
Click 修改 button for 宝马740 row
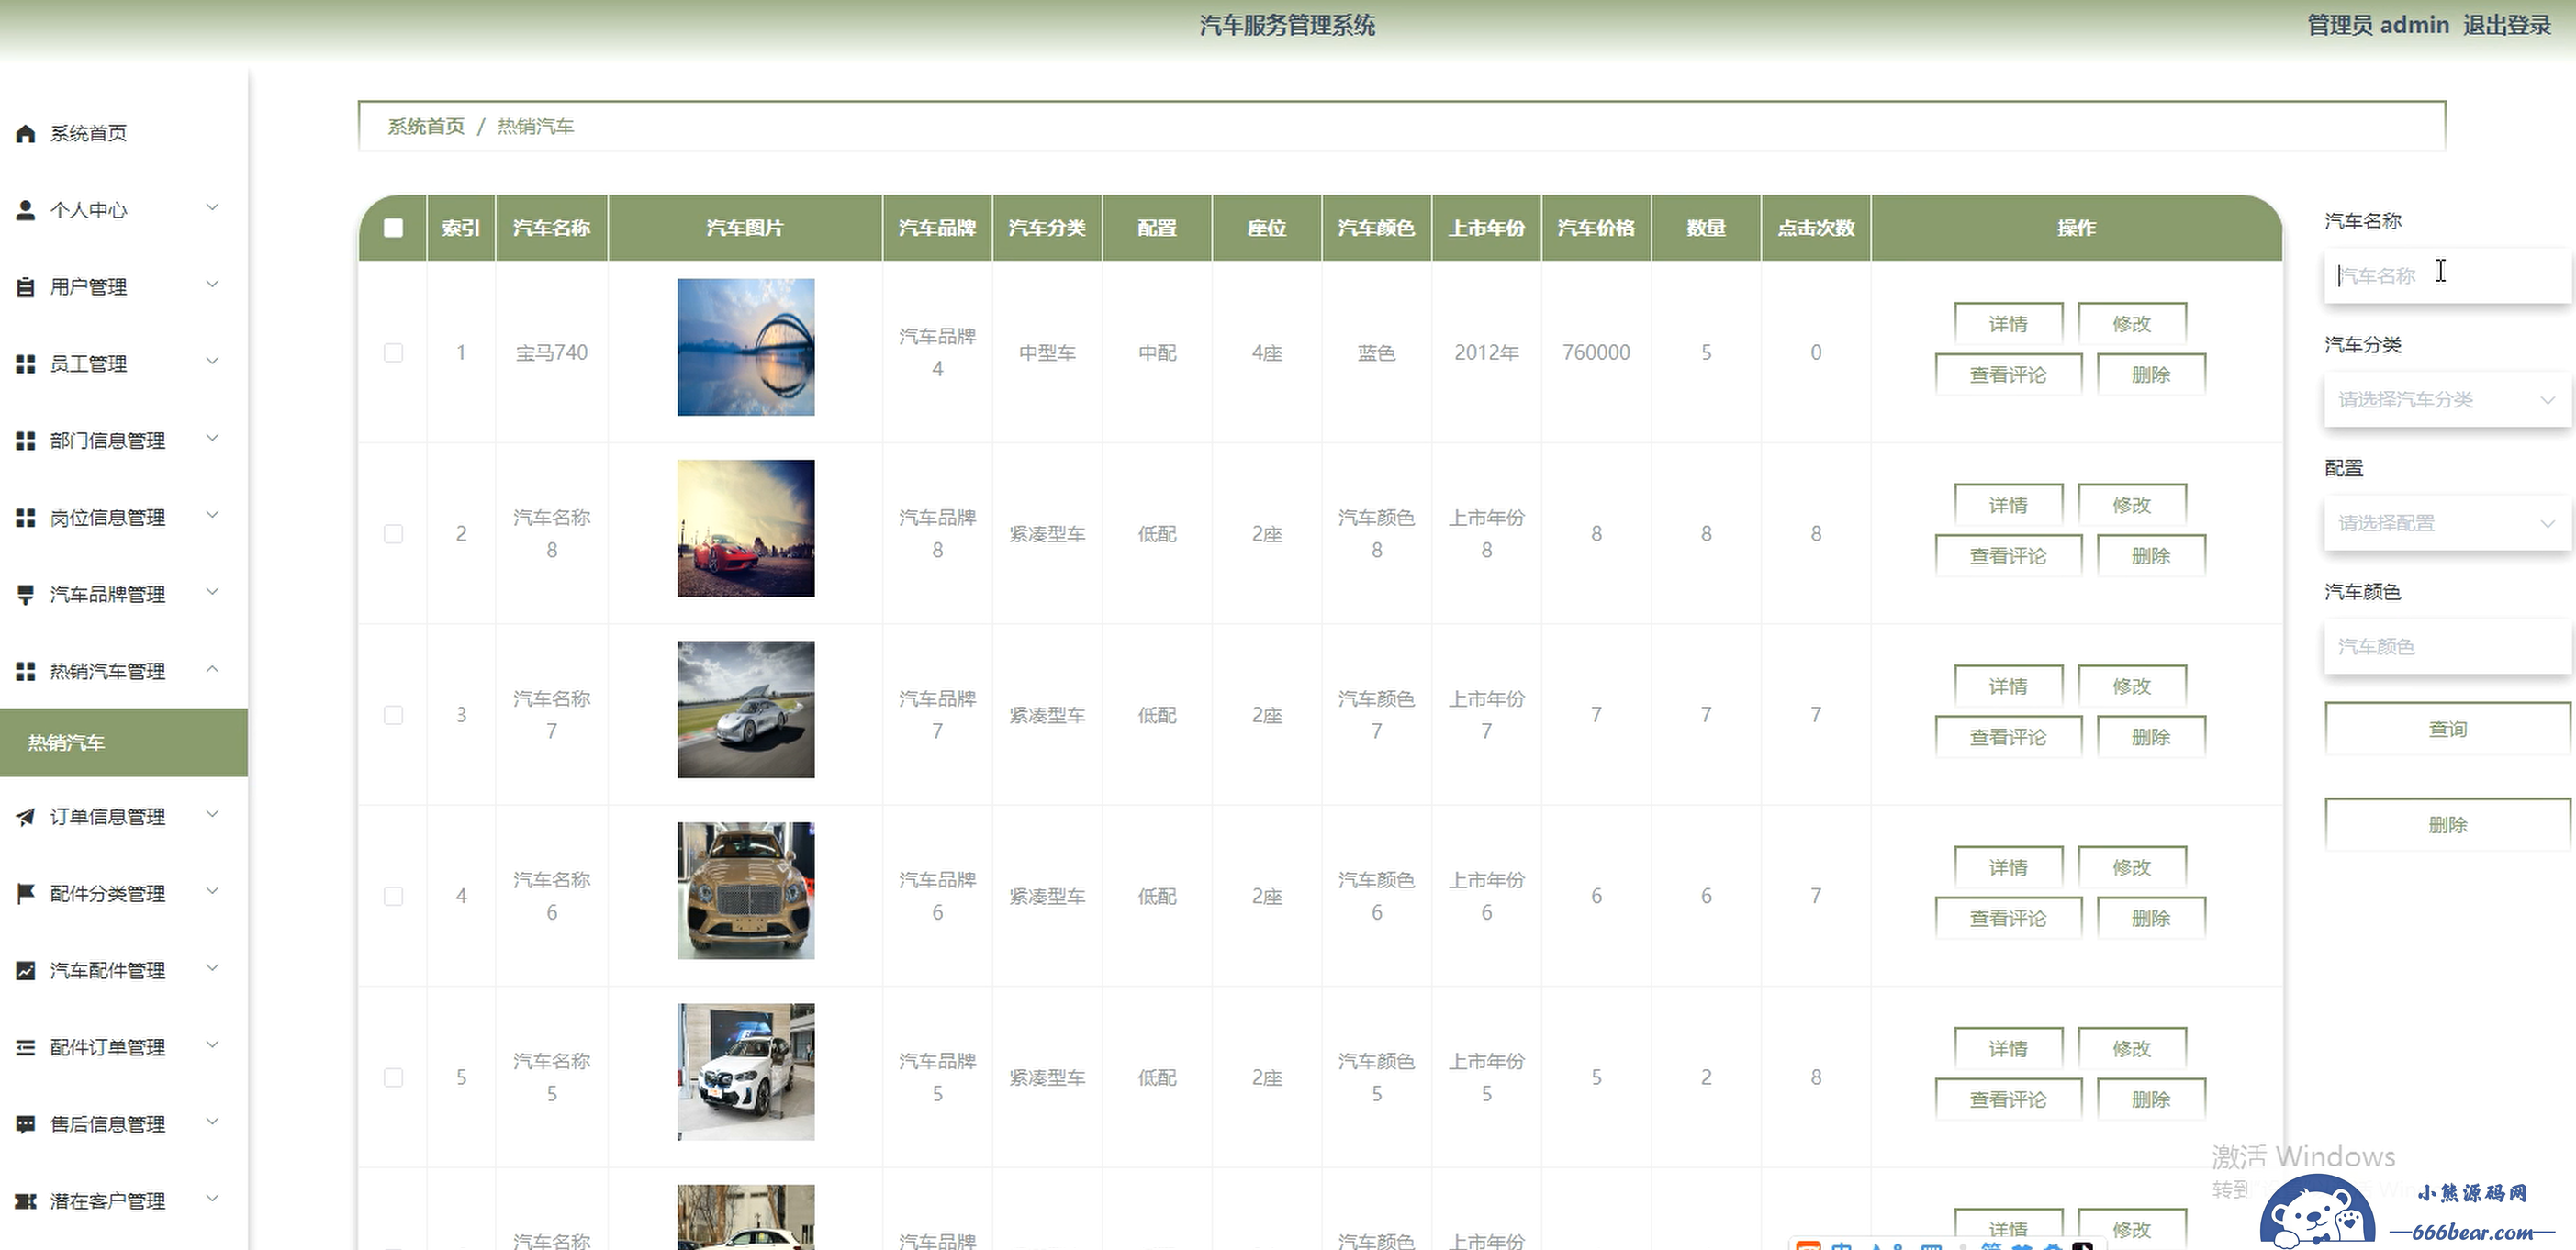(x=2132, y=324)
